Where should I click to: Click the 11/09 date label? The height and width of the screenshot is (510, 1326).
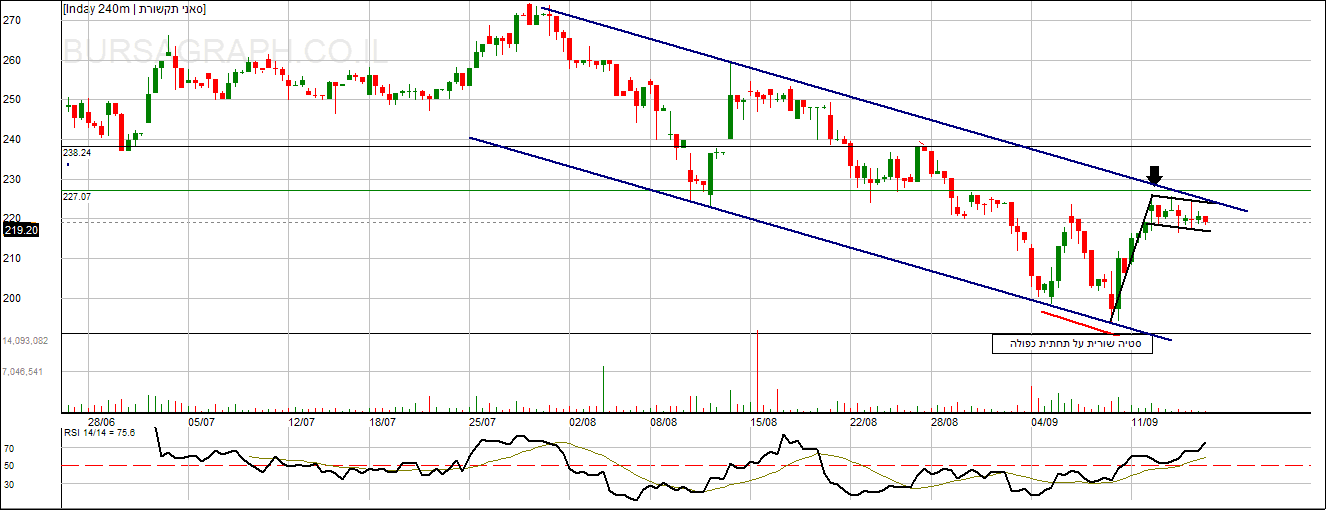(1144, 422)
